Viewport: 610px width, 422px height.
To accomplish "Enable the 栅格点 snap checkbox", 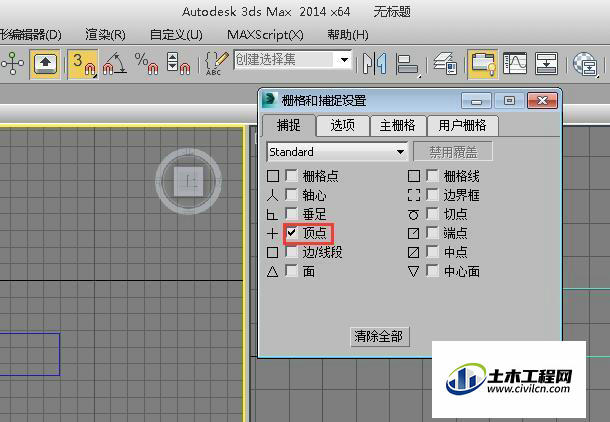I will (291, 175).
